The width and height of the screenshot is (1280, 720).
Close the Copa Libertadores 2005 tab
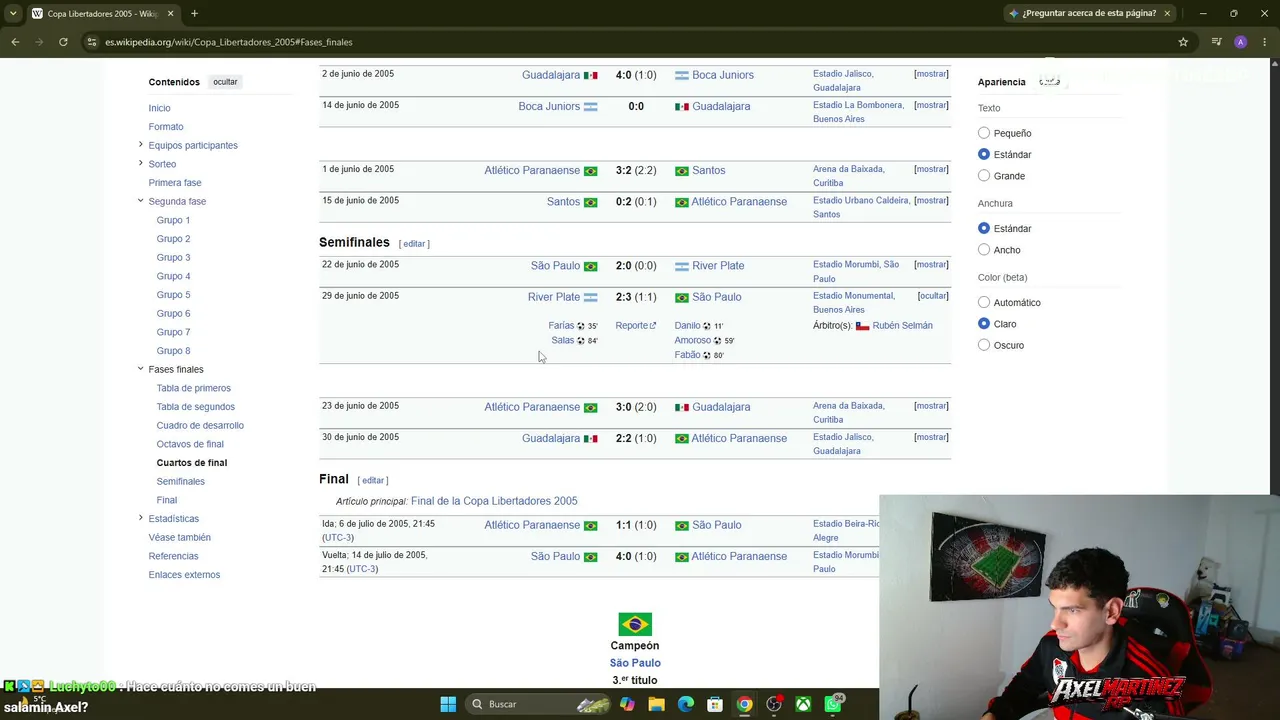(x=170, y=13)
